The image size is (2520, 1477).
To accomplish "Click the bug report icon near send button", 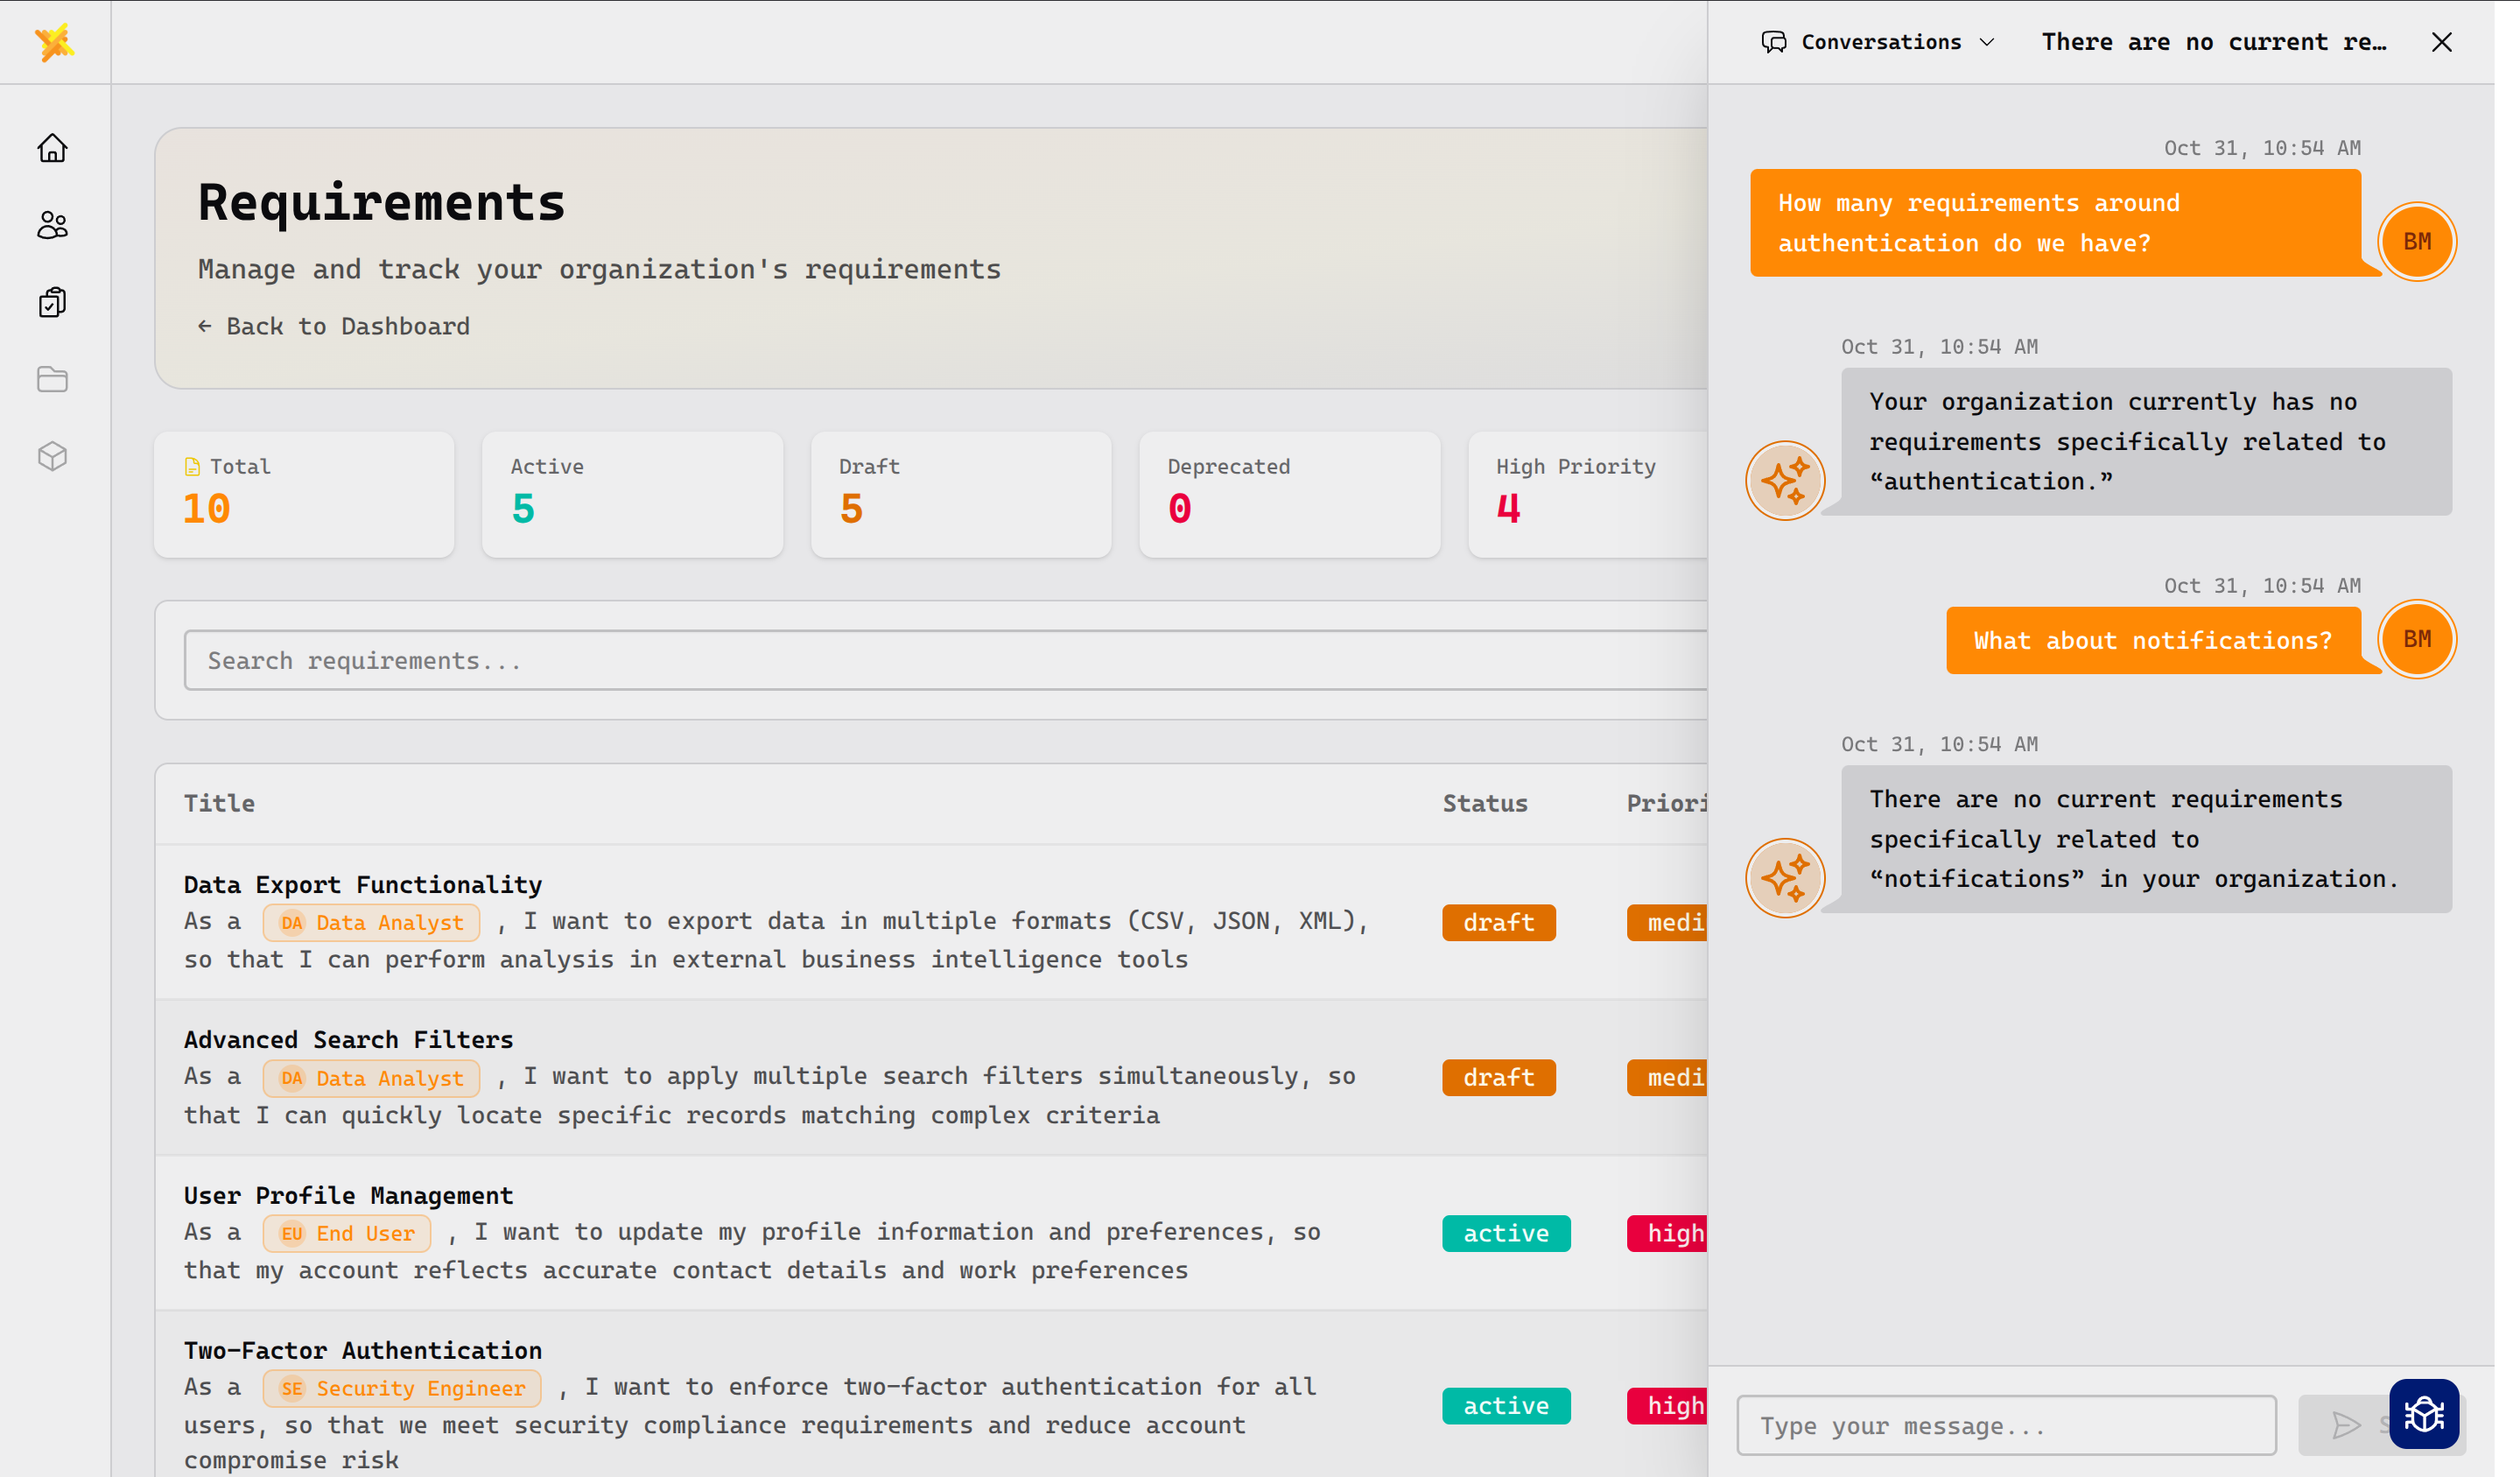I will (x=2424, y=1413).
